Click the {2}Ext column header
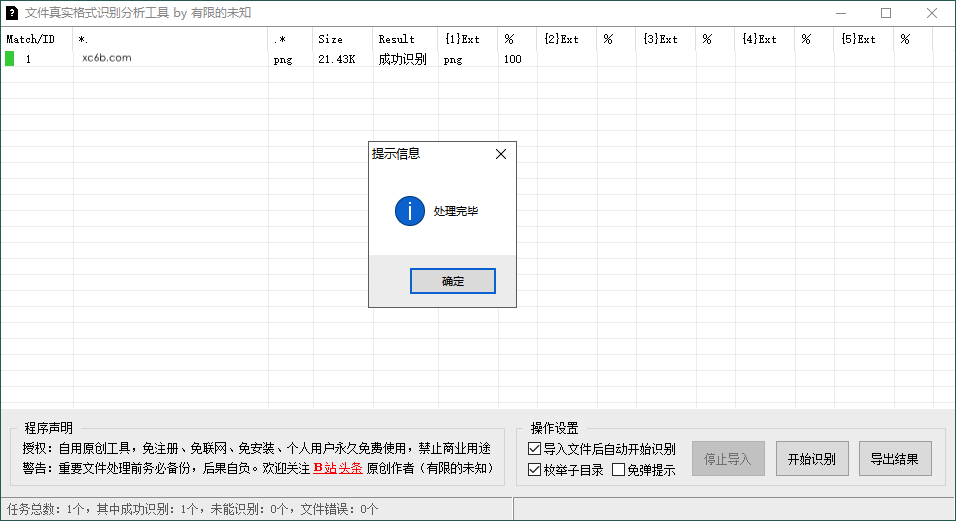 click(x=566, y=39)
